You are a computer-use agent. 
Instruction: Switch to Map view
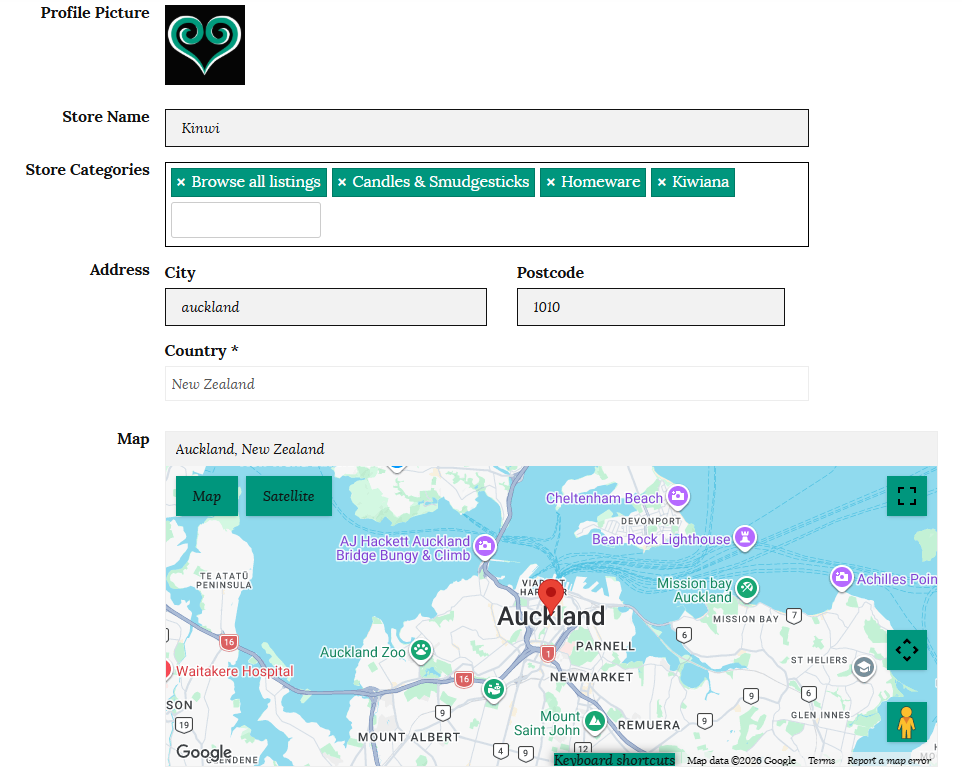pyautogui.click(x=207, y=496)
